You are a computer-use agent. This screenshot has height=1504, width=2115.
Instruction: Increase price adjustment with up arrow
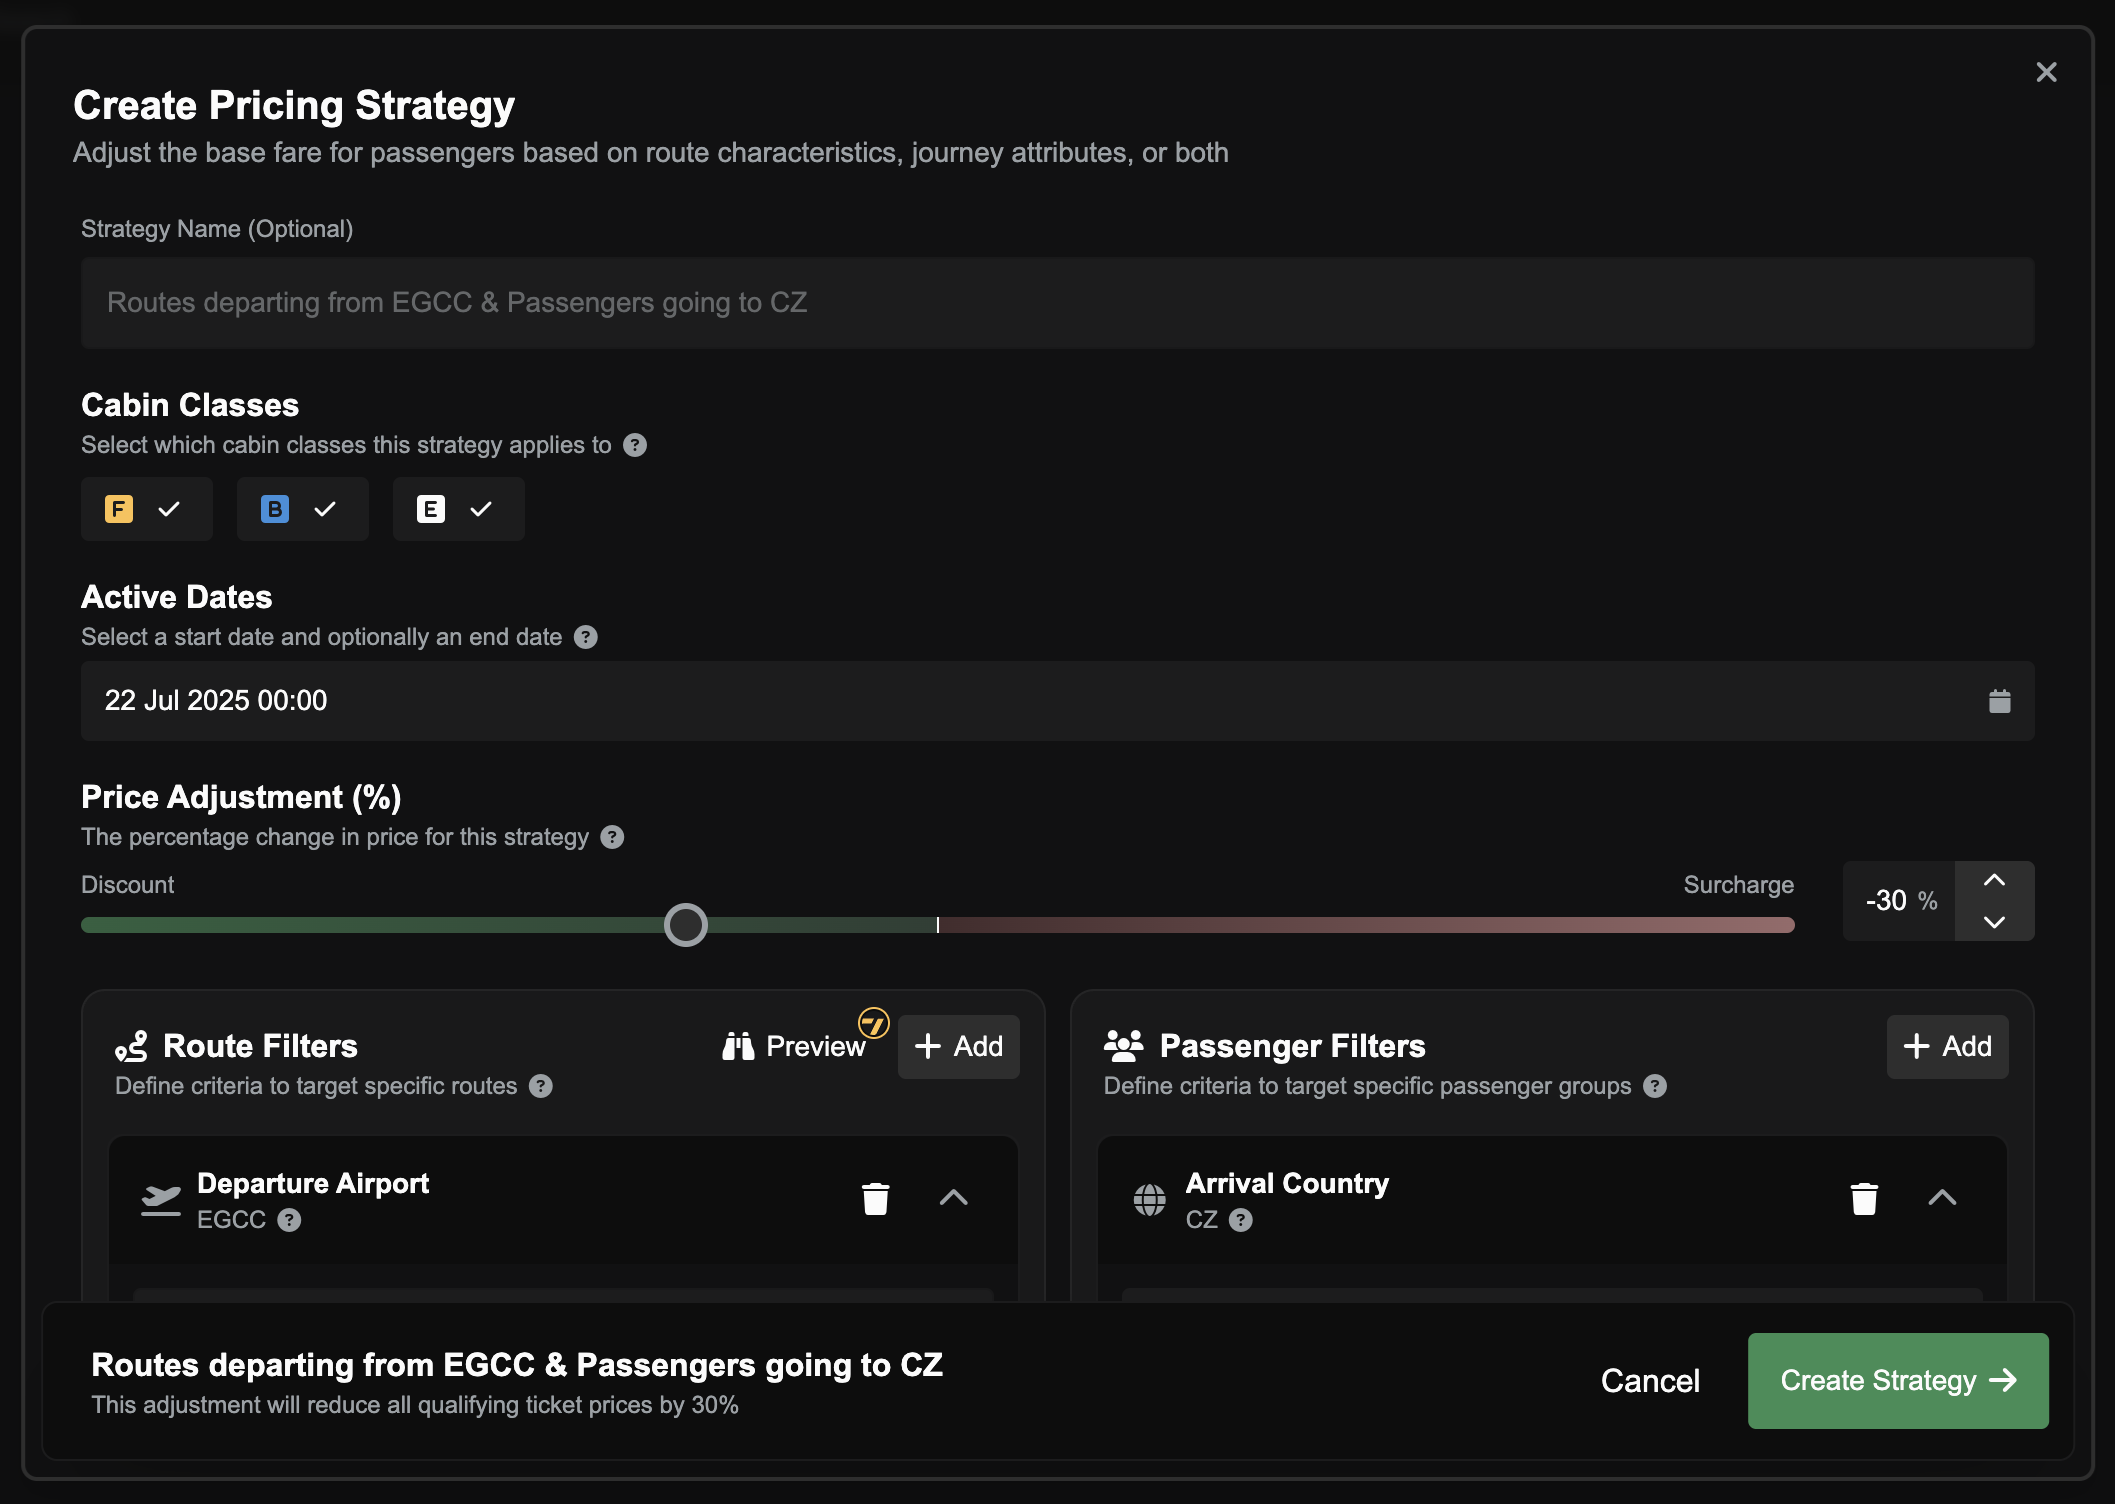(x=1994, y=881)
